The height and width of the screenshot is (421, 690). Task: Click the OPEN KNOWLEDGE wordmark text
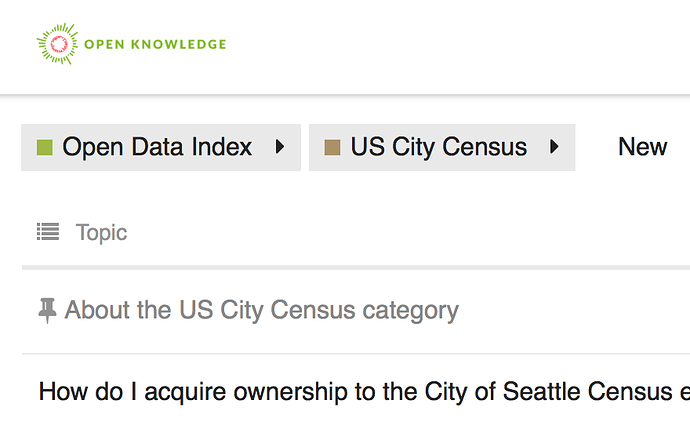click(155, 44)
